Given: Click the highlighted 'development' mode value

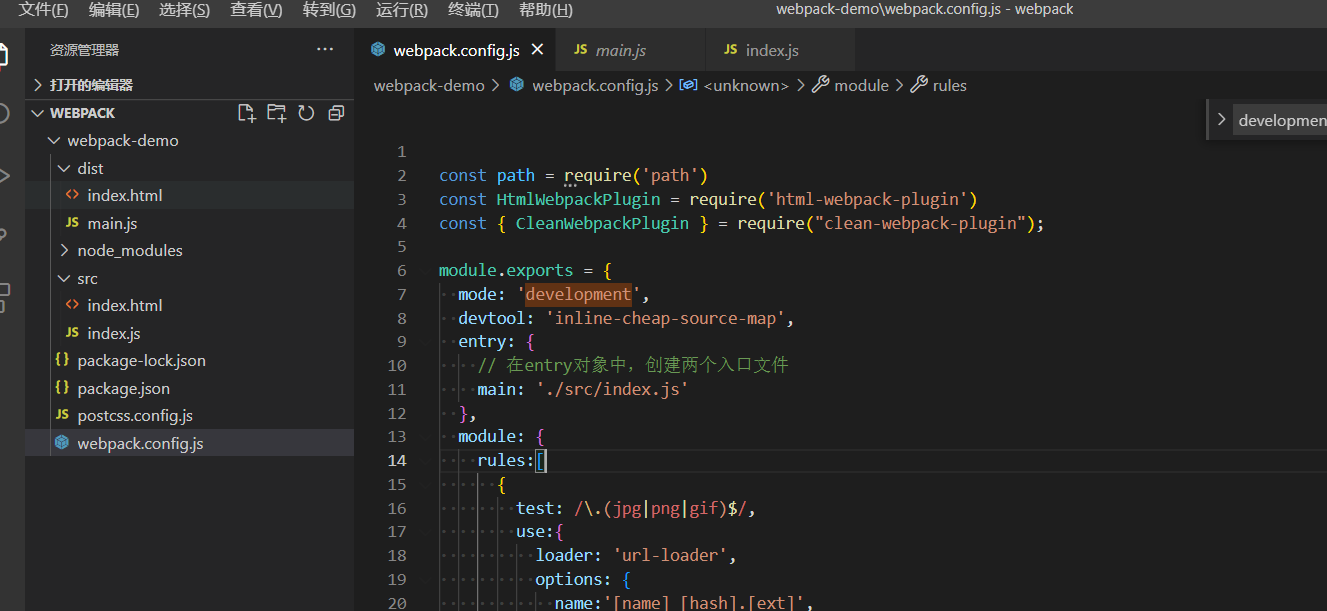Looking at the screenshot, I should [579, 295].
